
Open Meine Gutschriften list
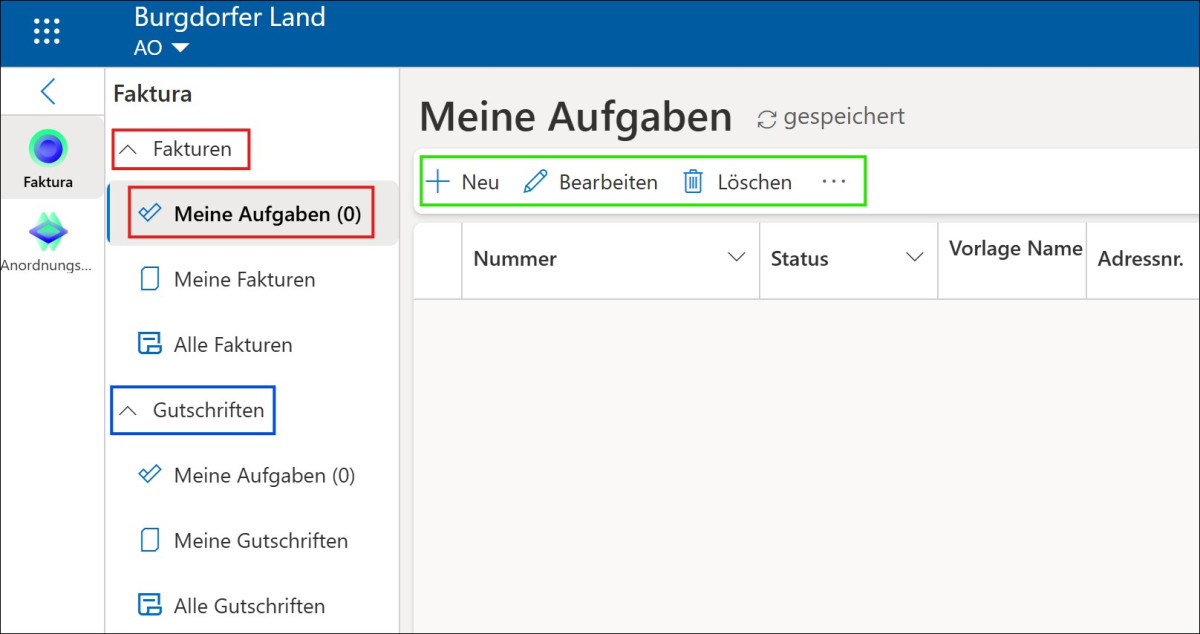pos(260,541)
